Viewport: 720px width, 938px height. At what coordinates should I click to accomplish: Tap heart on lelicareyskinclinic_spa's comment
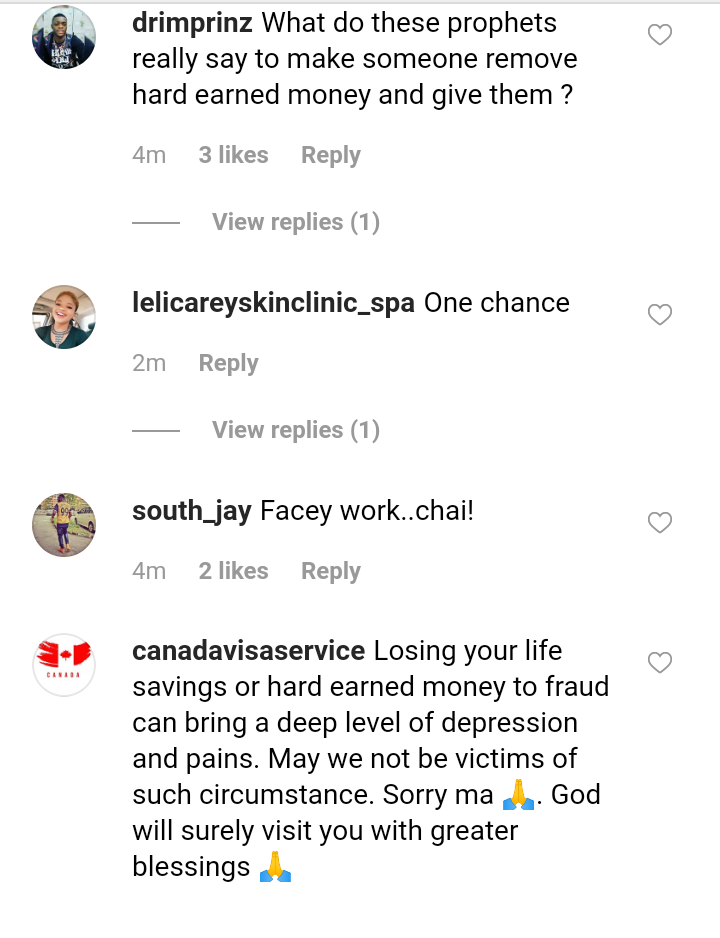(660, 315)
